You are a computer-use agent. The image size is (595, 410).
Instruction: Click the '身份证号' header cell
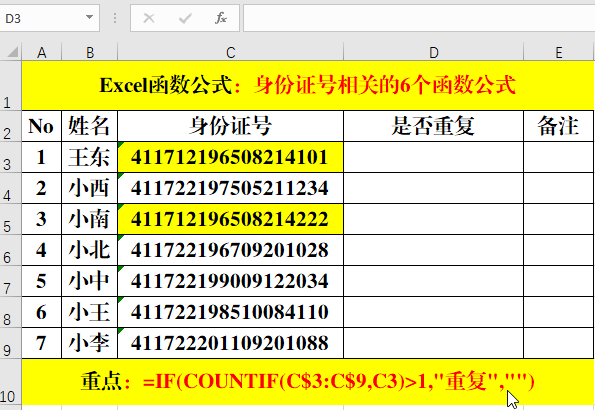[x=231, y=126]
